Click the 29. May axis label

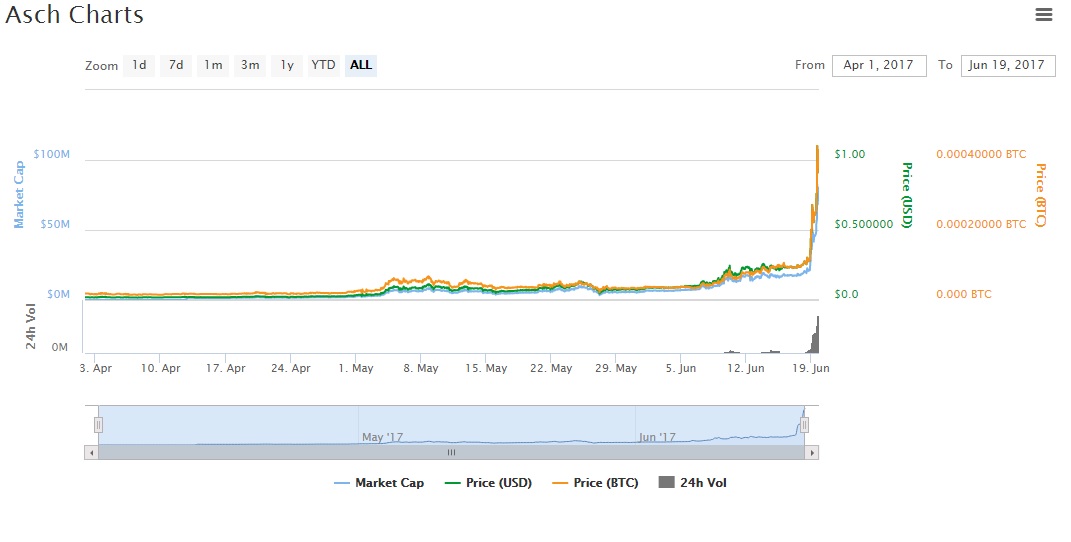616,368
